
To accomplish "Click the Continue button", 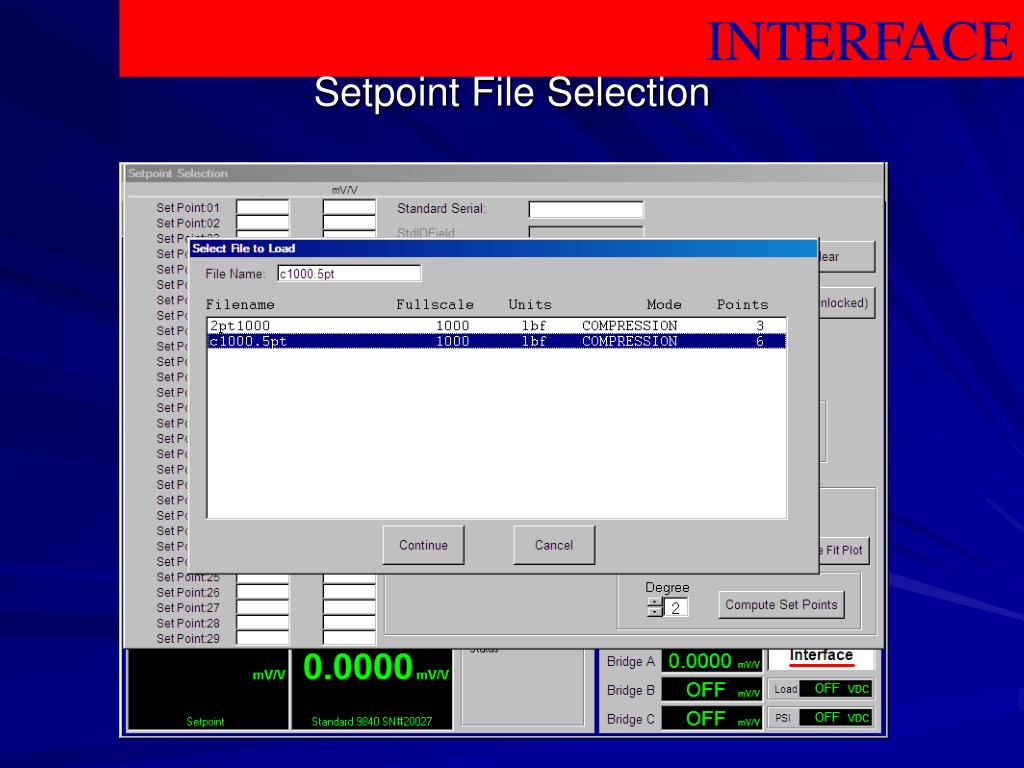I will (423, 545).
